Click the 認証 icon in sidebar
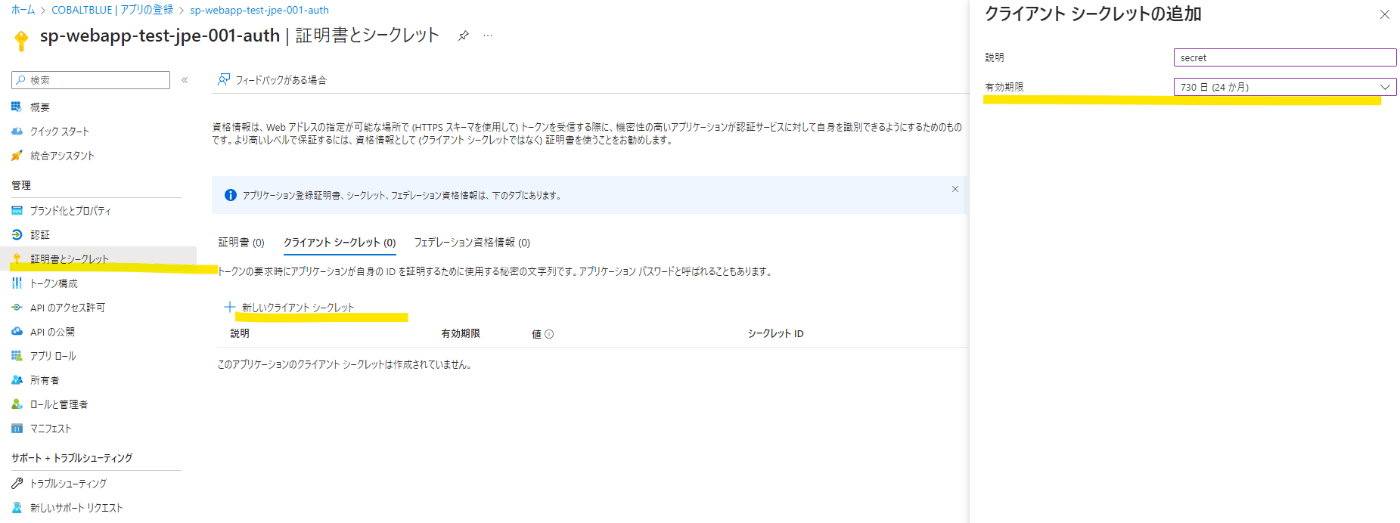The height and width of the screenshot is (523, 1400). [x=16, y=235]
